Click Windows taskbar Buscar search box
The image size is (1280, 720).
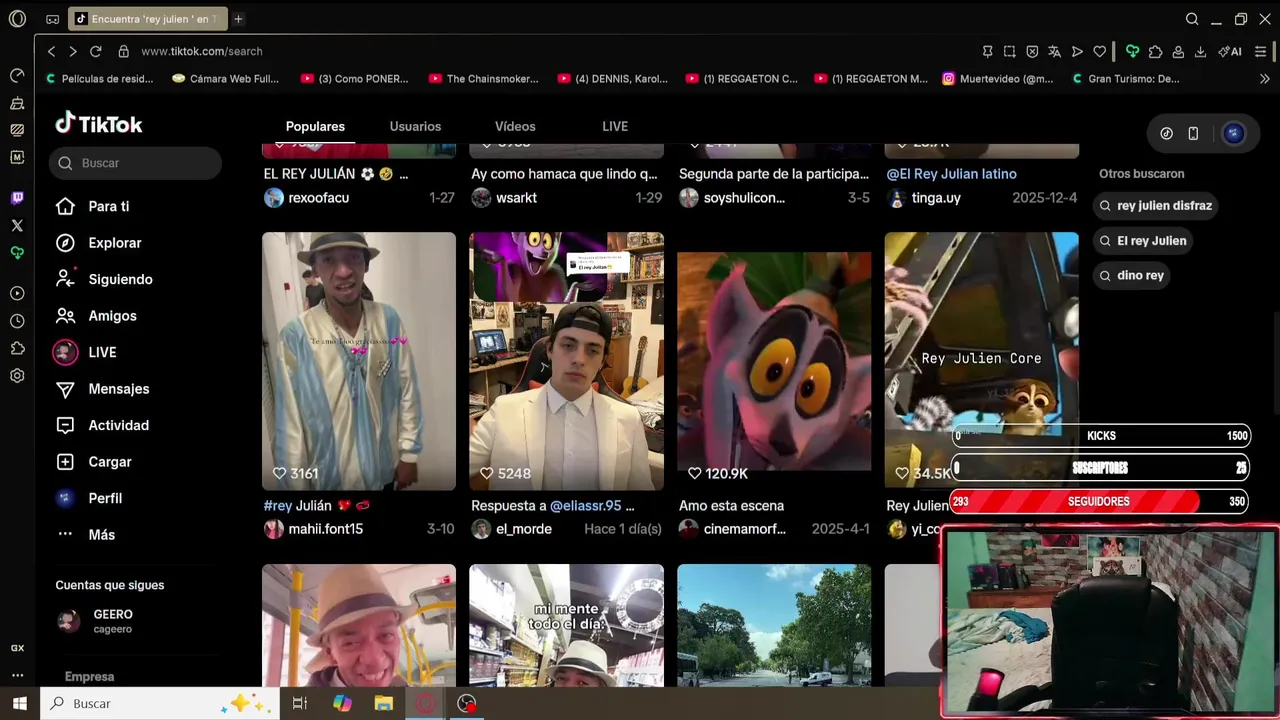(x=160, y=704)
